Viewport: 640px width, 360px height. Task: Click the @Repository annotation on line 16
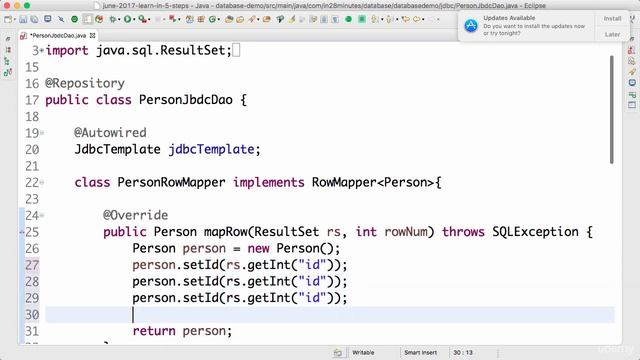[x=85, y=83]
